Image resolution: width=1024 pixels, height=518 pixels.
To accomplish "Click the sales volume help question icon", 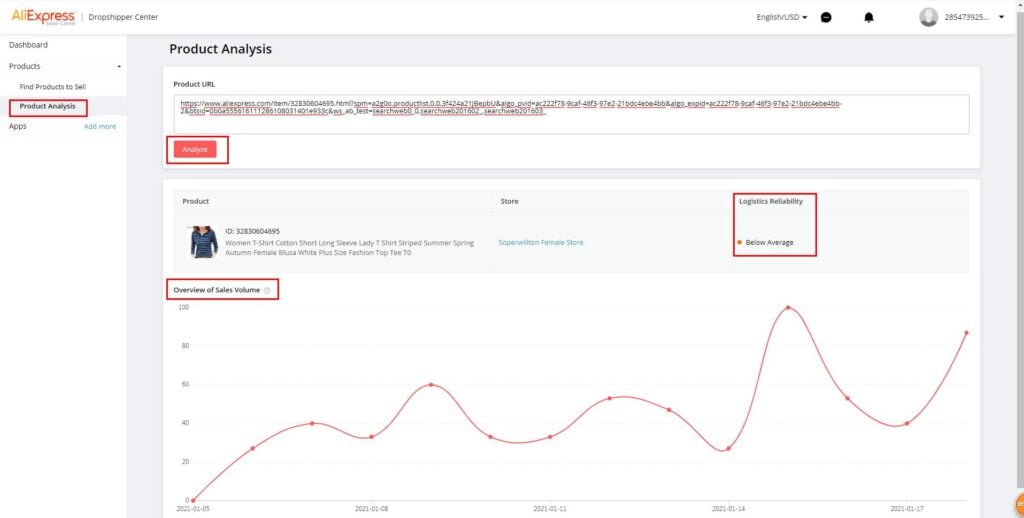I will click(267, 290).
